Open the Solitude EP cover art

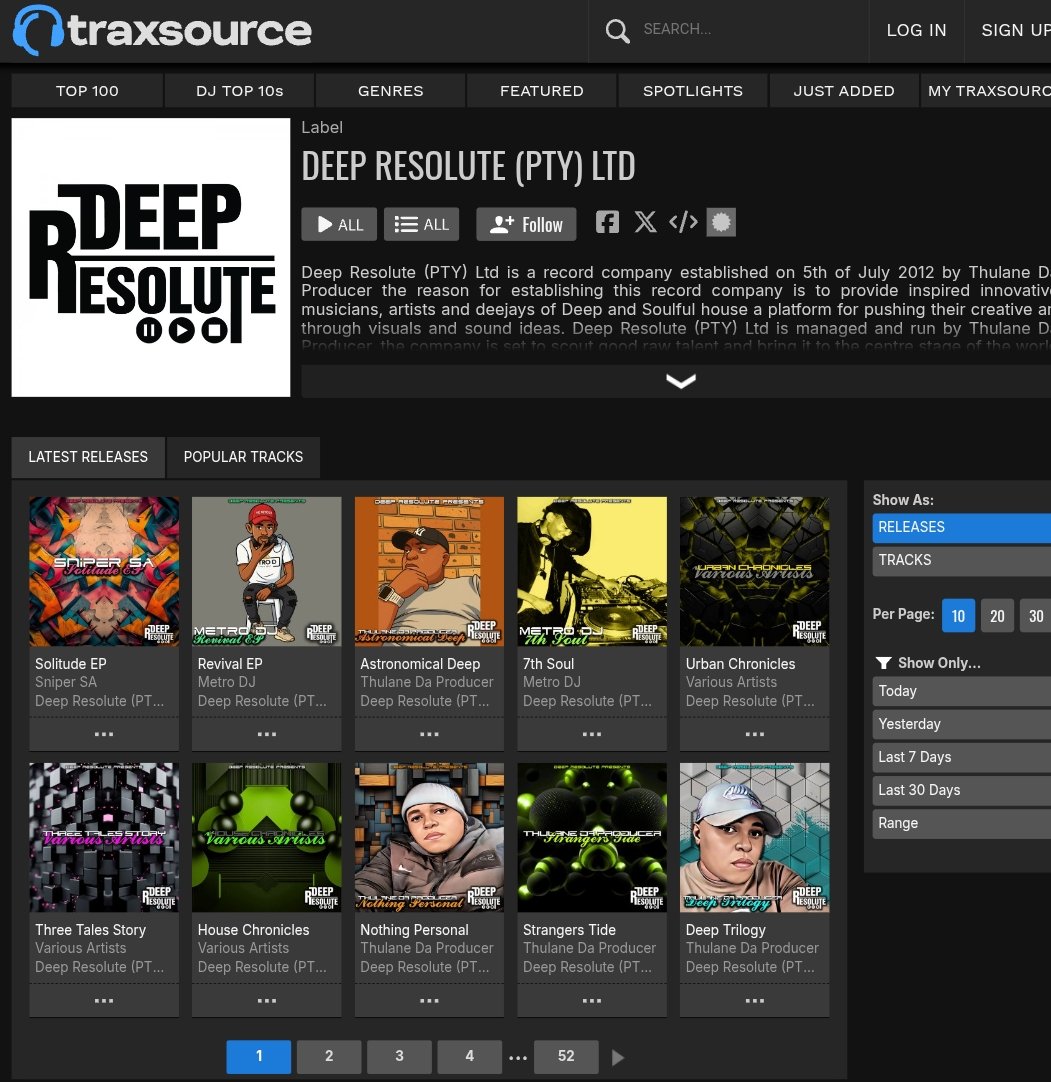104,571
